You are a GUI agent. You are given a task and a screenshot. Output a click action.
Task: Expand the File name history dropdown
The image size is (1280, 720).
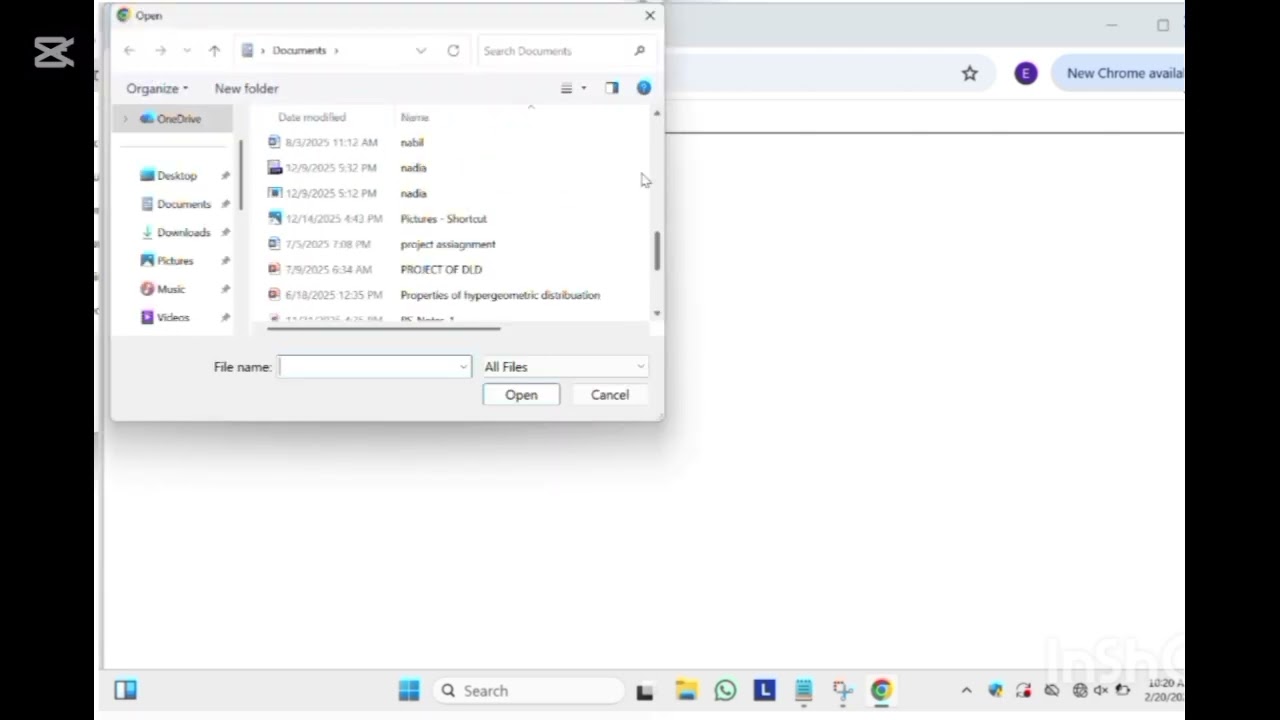tap(463, 367)
